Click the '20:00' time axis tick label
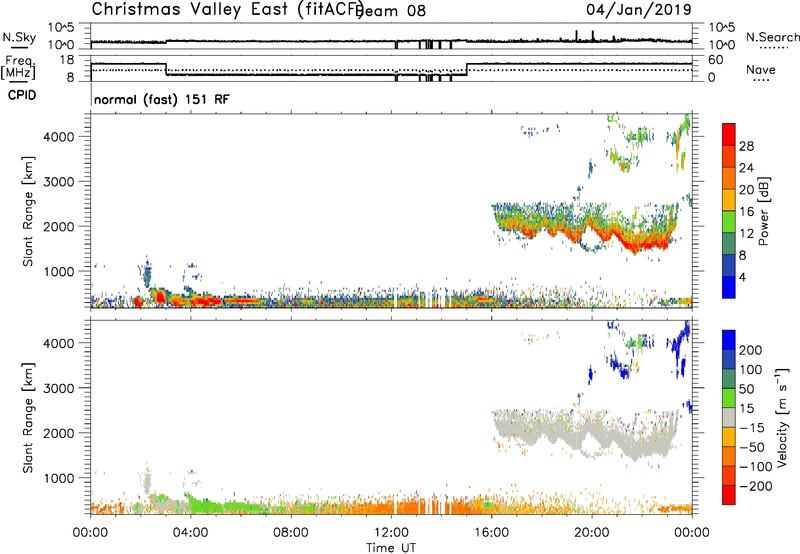Screen dimensions: 800x554 point(592,533)
